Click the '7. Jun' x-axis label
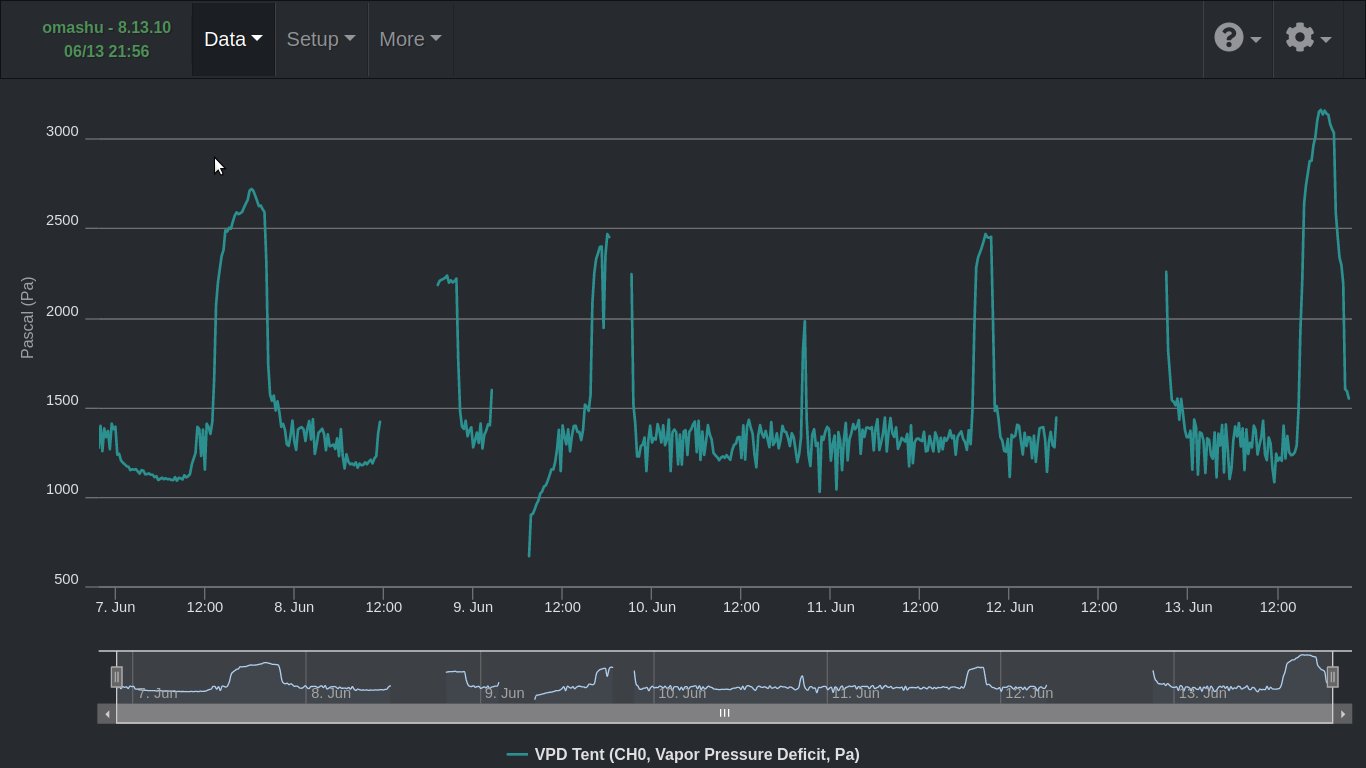1366x768 pixels. [x=115, y=607]
